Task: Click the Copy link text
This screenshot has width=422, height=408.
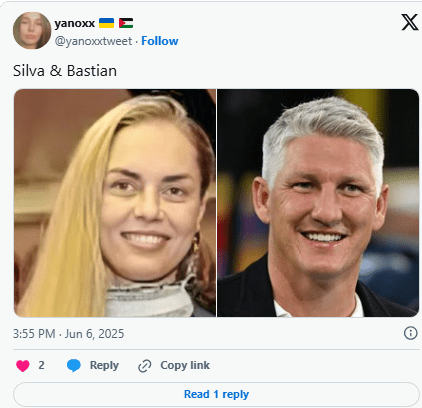Action: pyautogui.click(x=185, y=365)
